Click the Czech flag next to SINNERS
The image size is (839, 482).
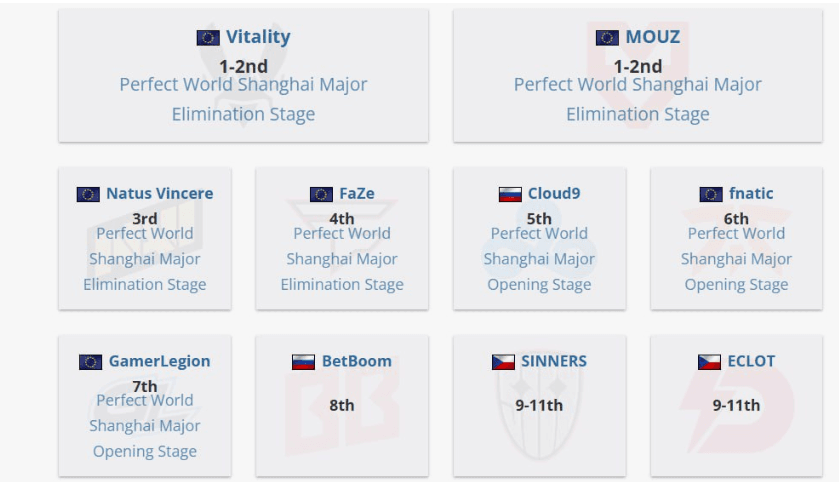tap(503, 362)
